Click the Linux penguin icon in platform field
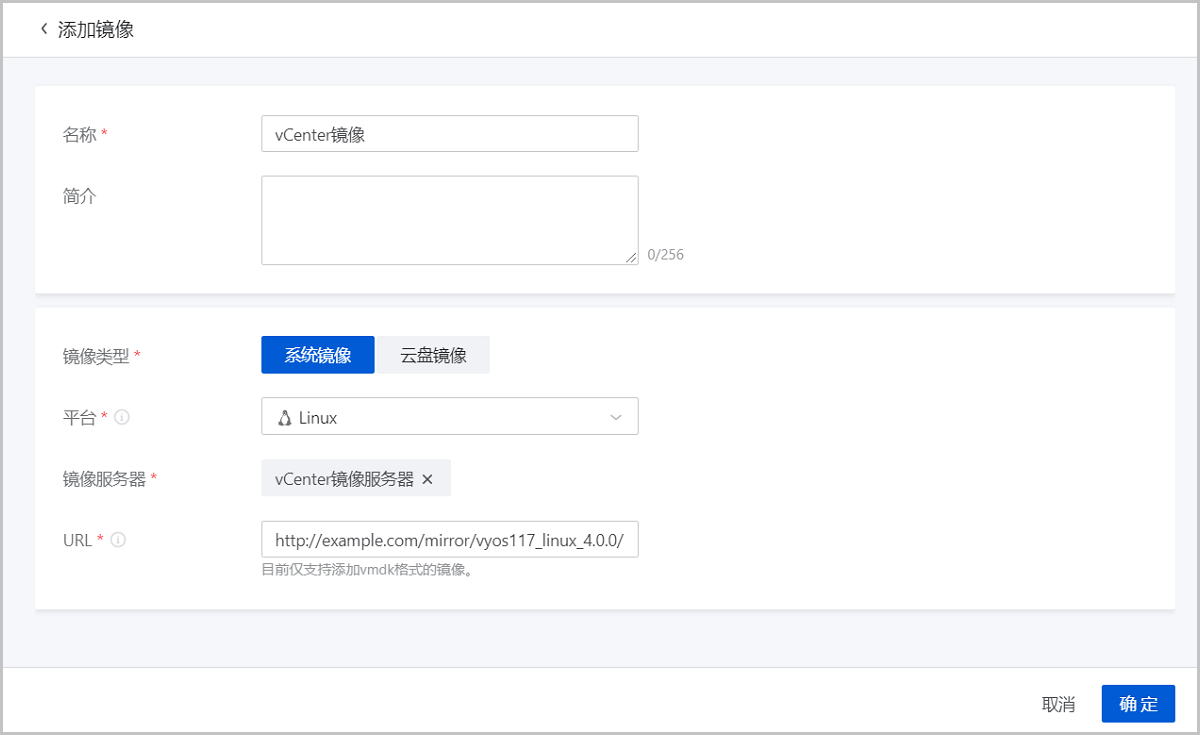 284,418
